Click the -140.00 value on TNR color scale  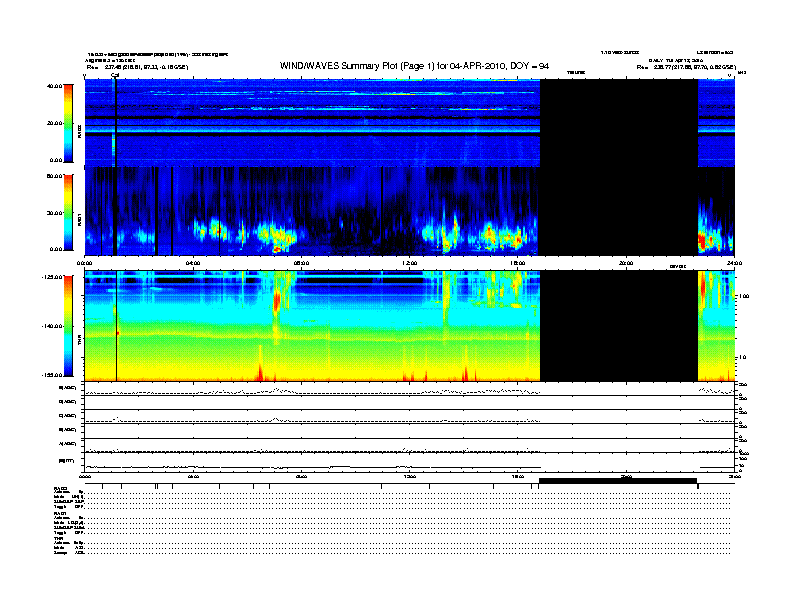click(52, 326)
